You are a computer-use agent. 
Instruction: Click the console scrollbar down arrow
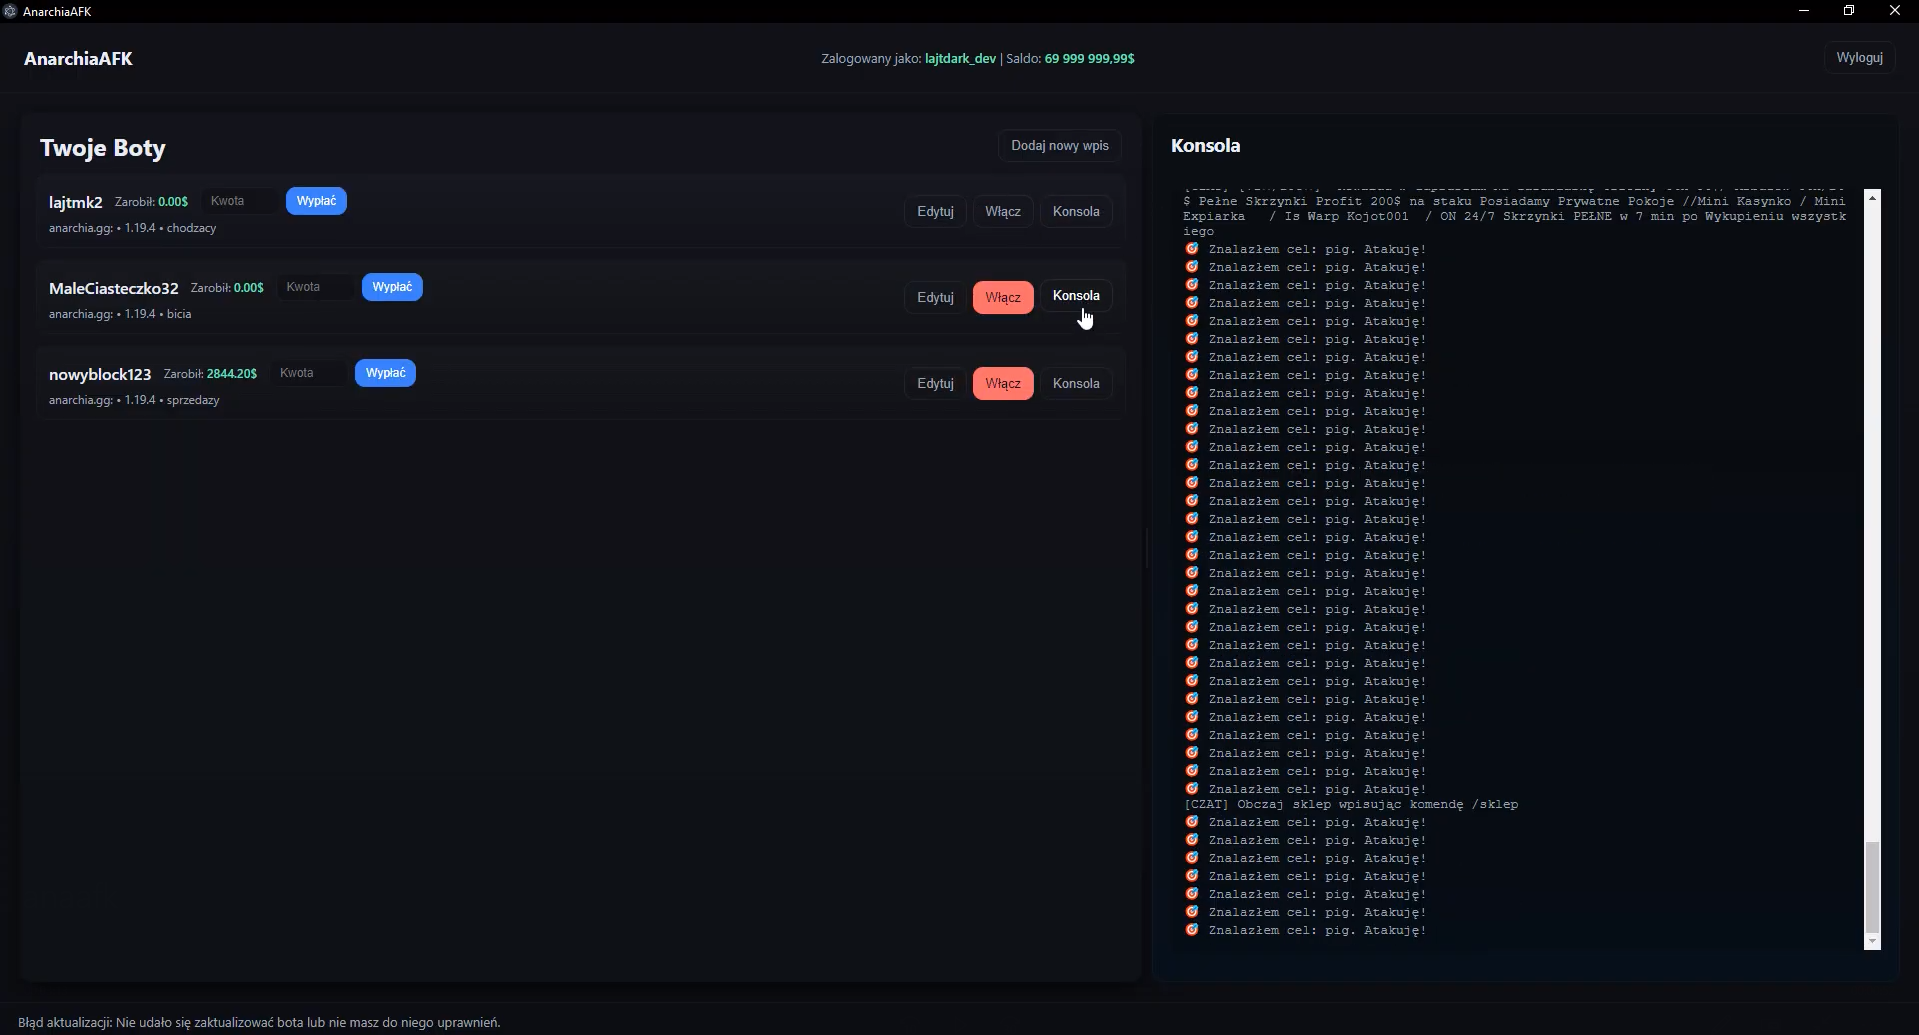point(1872,941)
